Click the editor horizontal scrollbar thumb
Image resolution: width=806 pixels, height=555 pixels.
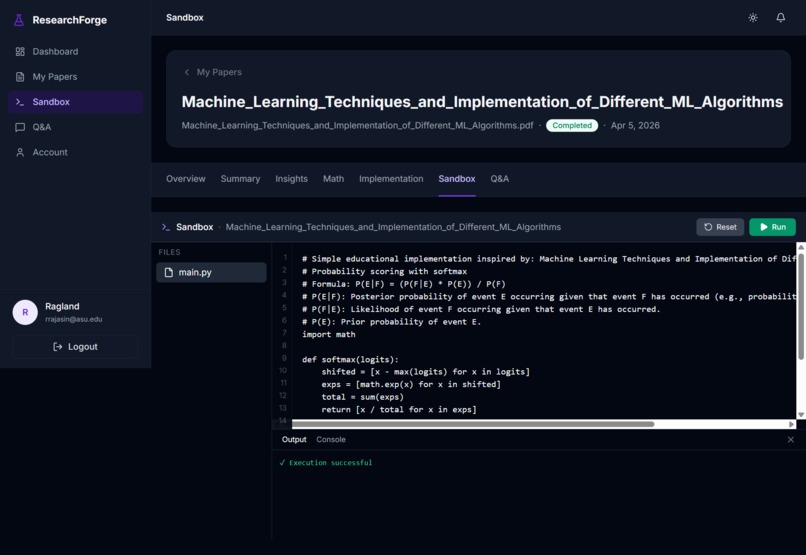(473, 424)
